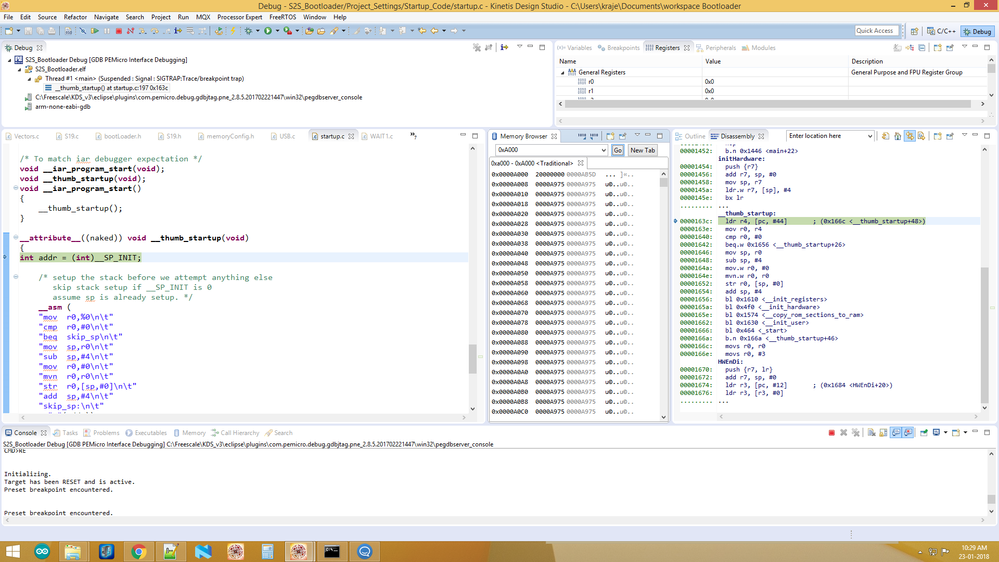
Task: Collapse the S2S_Bootloader.elf tree node
Action: [x=20, y=69]
